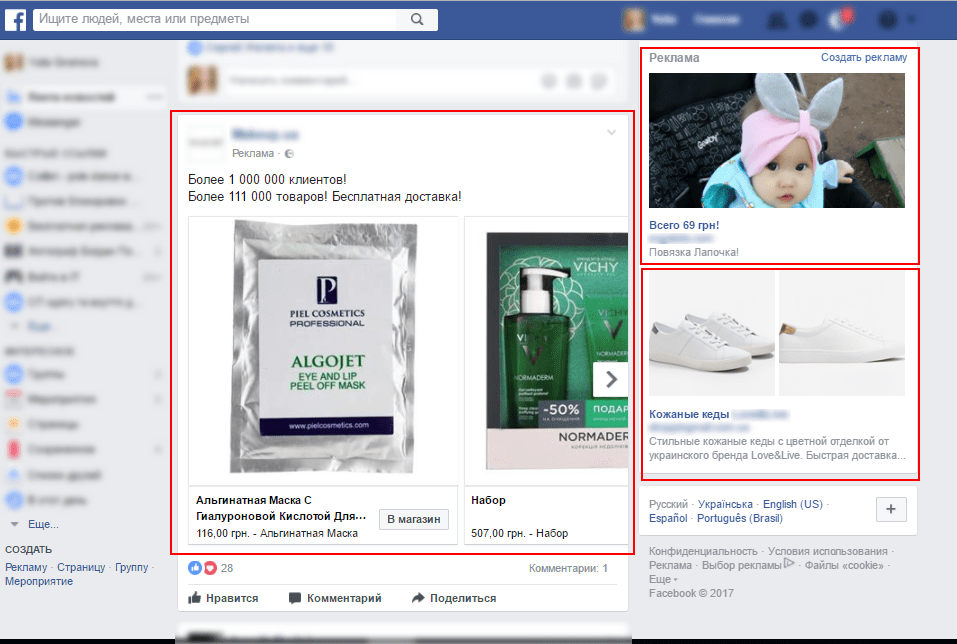Open the ad post options chevron
Image resolution: width=957 pixels, height=644 pixels.
click(x=611, y=132)
